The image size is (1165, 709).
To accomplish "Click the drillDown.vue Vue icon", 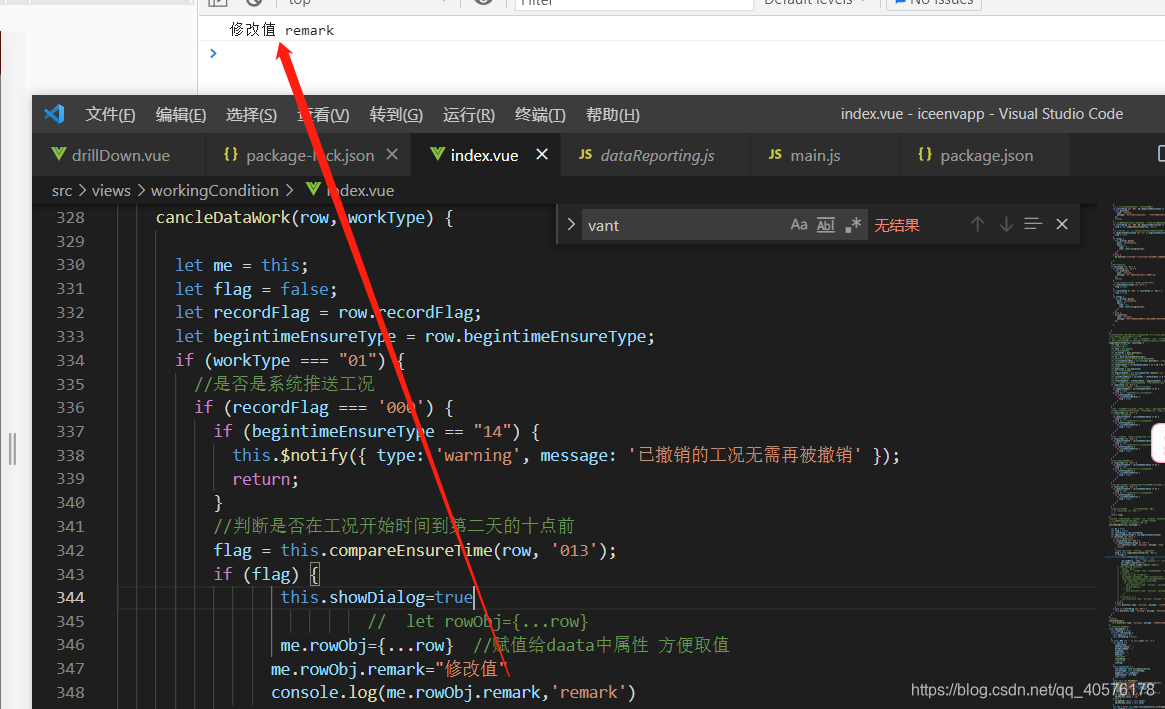I will tap(59, 154).
